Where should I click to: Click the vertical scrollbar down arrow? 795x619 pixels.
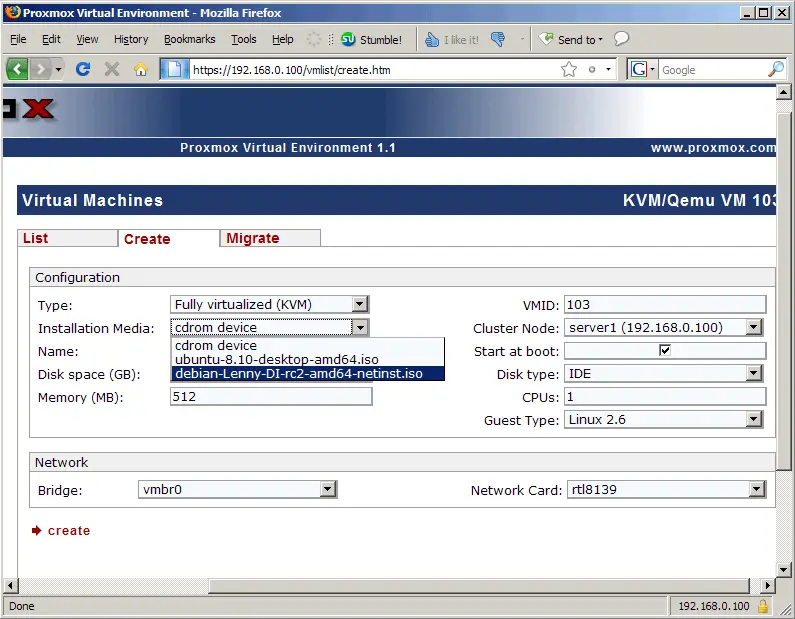[783, 570]
